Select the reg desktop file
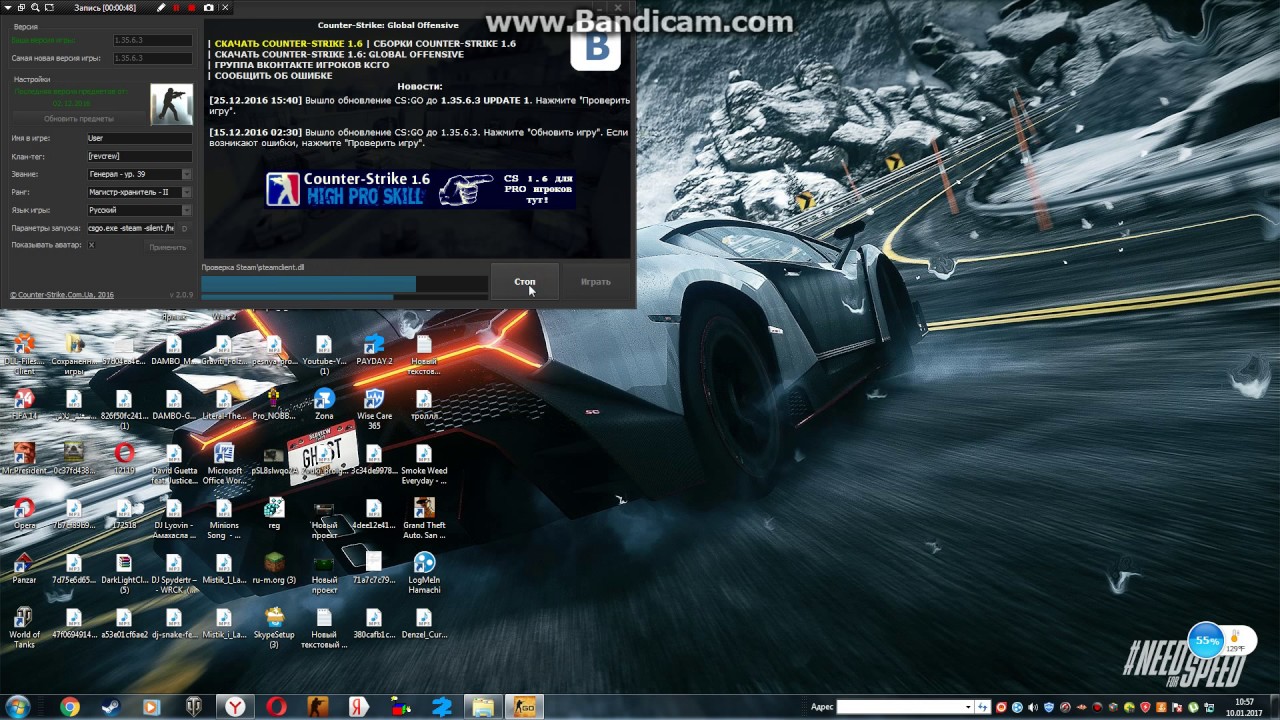 [274, 514]
